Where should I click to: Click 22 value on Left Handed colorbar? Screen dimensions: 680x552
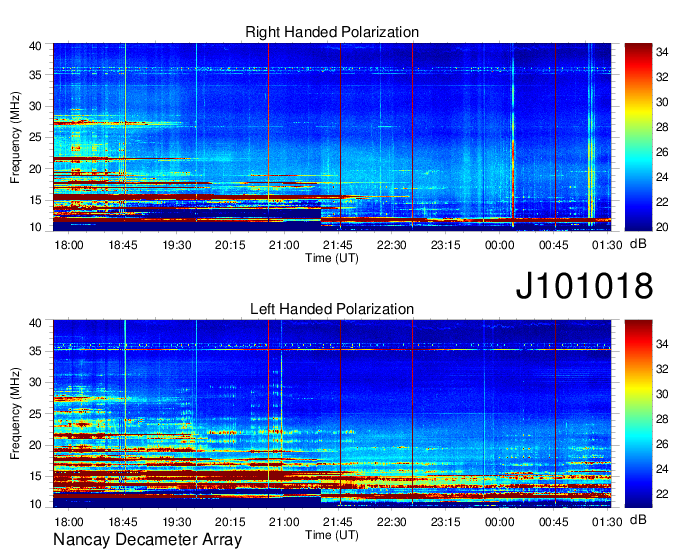tap(662, 494)
